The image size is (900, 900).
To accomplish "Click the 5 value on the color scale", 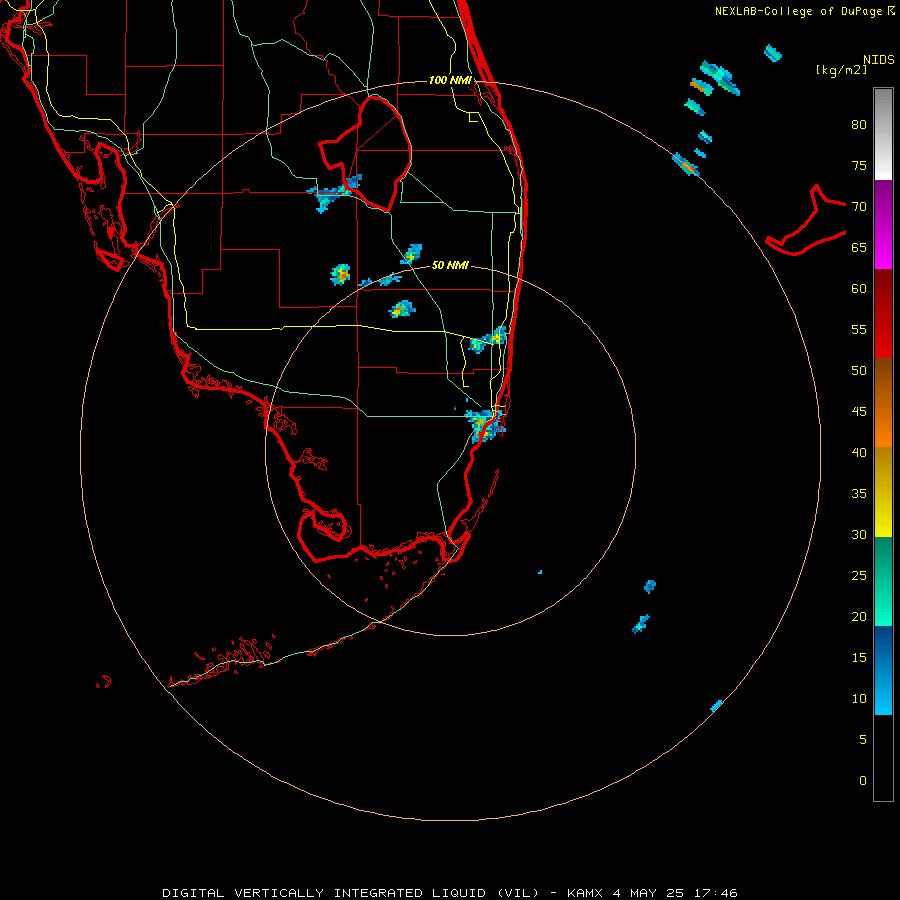I will 863,740.
